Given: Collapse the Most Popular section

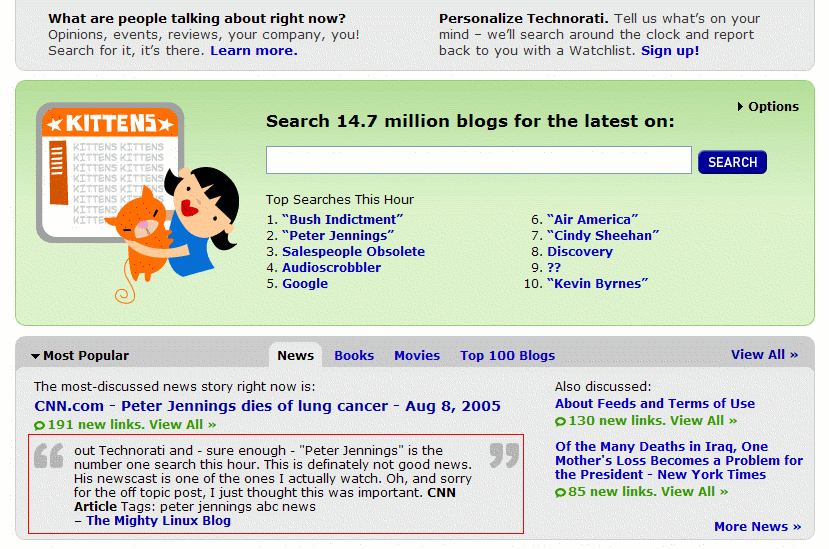Looking at the screenshot, I should click(x=35, y=356).
